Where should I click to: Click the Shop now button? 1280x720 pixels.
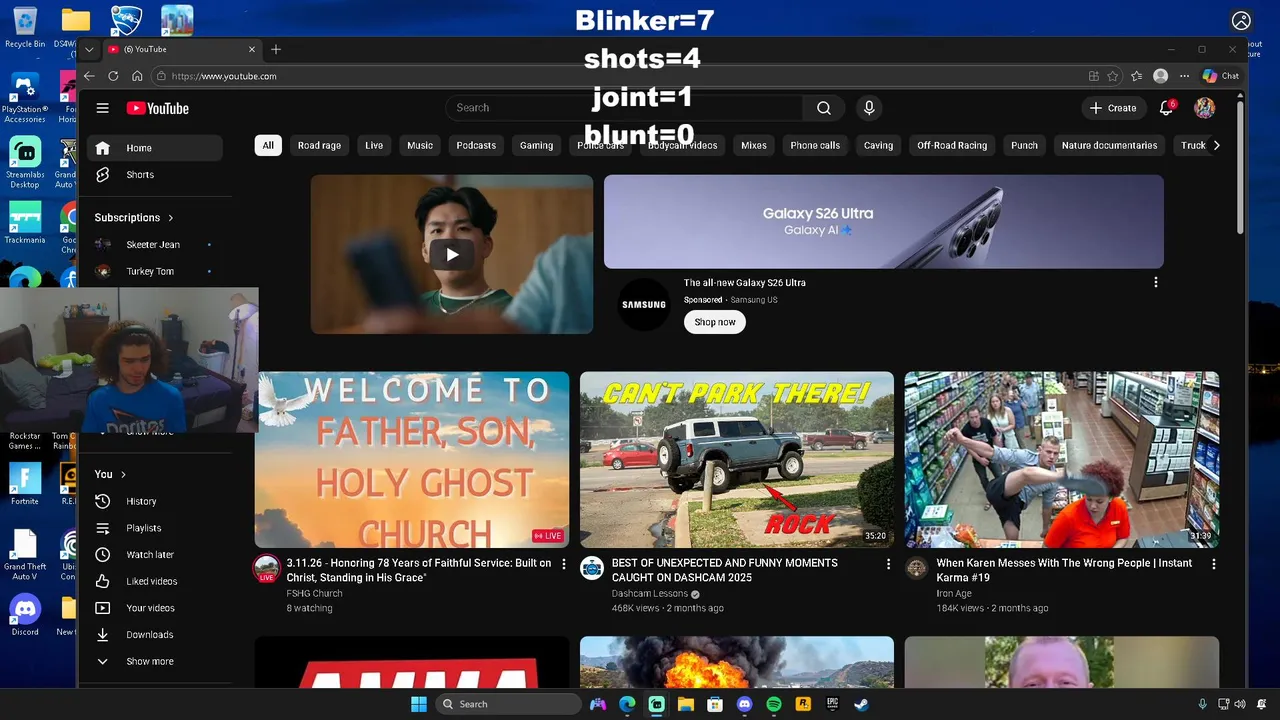[x=715, y=322]
